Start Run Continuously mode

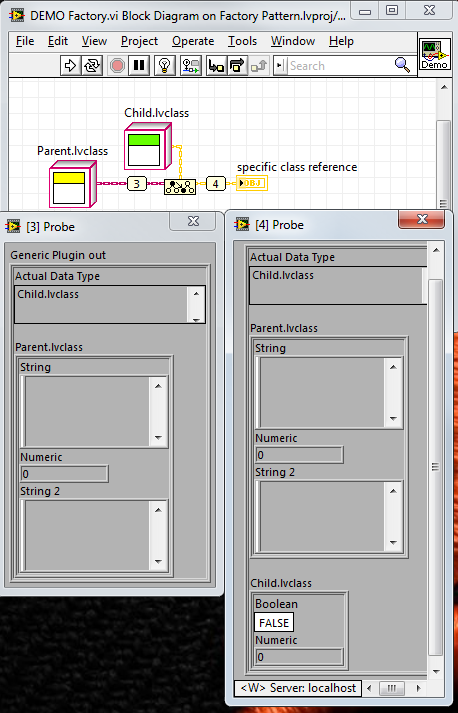point(92,65)
